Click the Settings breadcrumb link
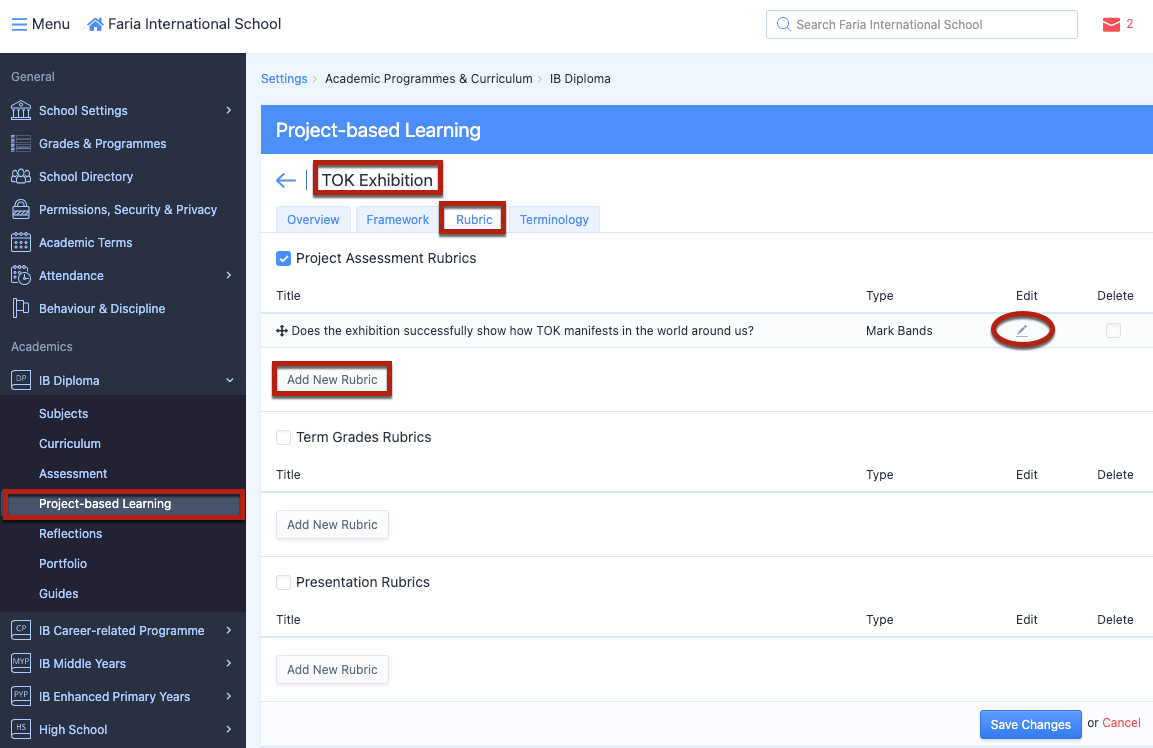Image resolution: width=1153 pixels, height=748 pixels. 284,79
